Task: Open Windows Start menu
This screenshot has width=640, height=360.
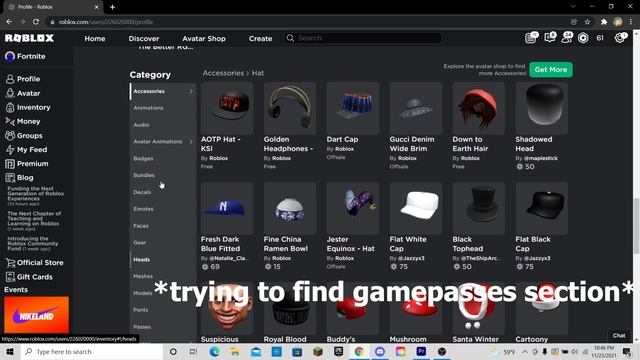Action: click(x=10, y=351)
